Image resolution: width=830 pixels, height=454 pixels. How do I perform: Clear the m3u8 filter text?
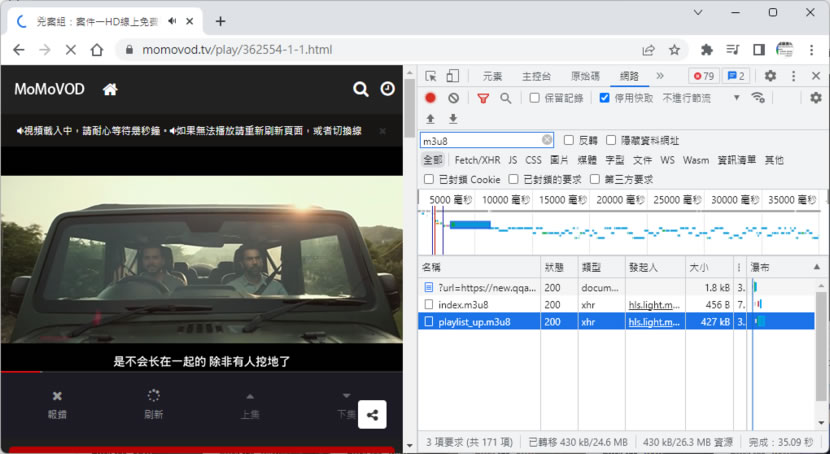pyautogui.click(x=547, y=140)
